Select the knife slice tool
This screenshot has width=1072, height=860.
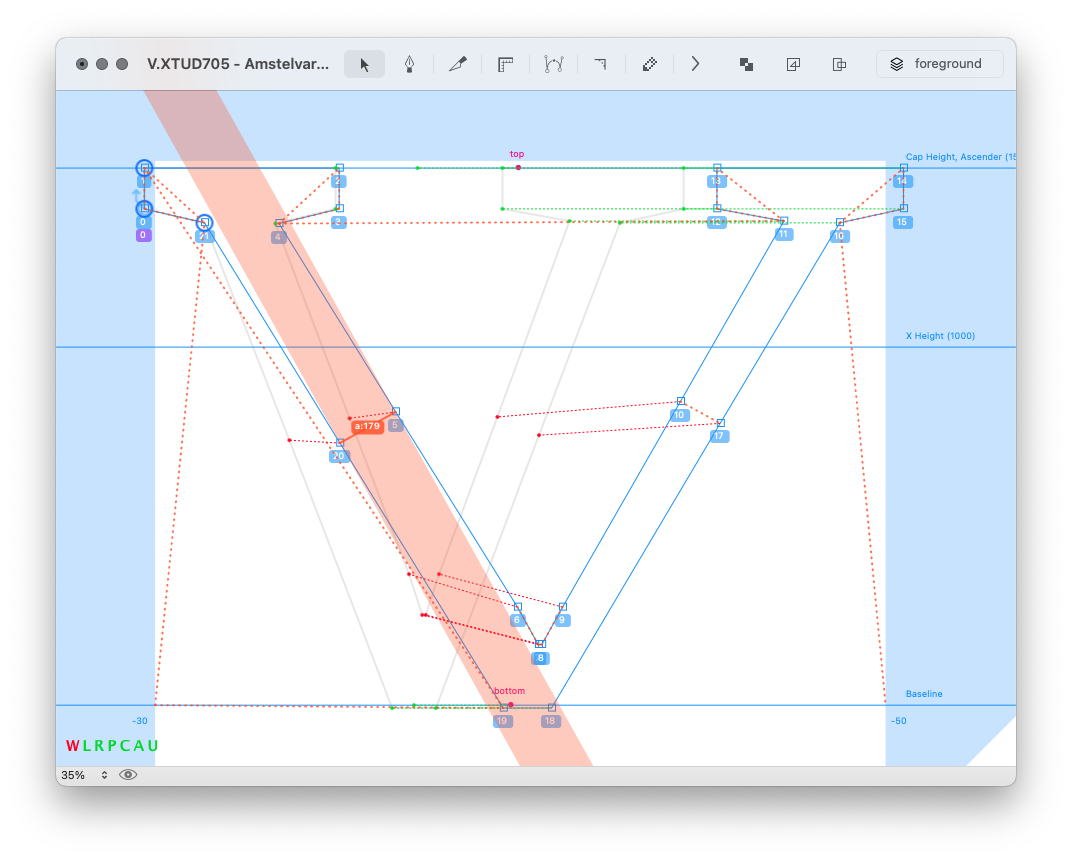click(x=458, y=64)
